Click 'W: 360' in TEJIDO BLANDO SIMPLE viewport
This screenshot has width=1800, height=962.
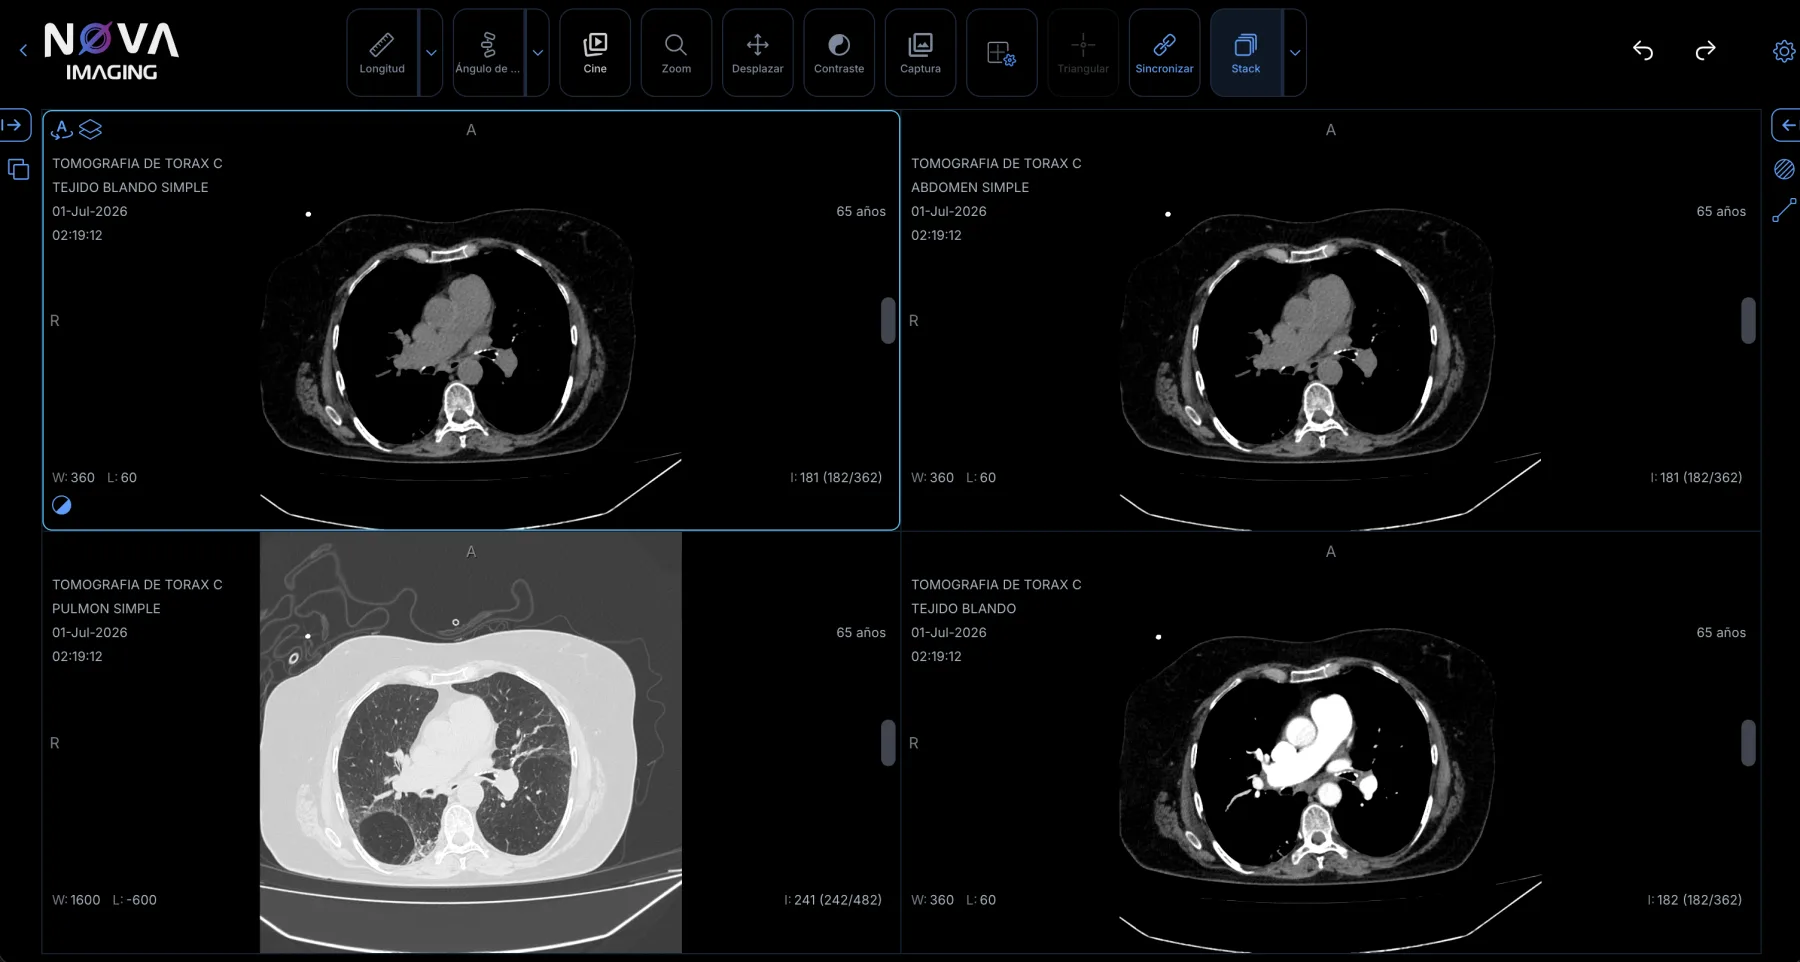pos(73,478)
